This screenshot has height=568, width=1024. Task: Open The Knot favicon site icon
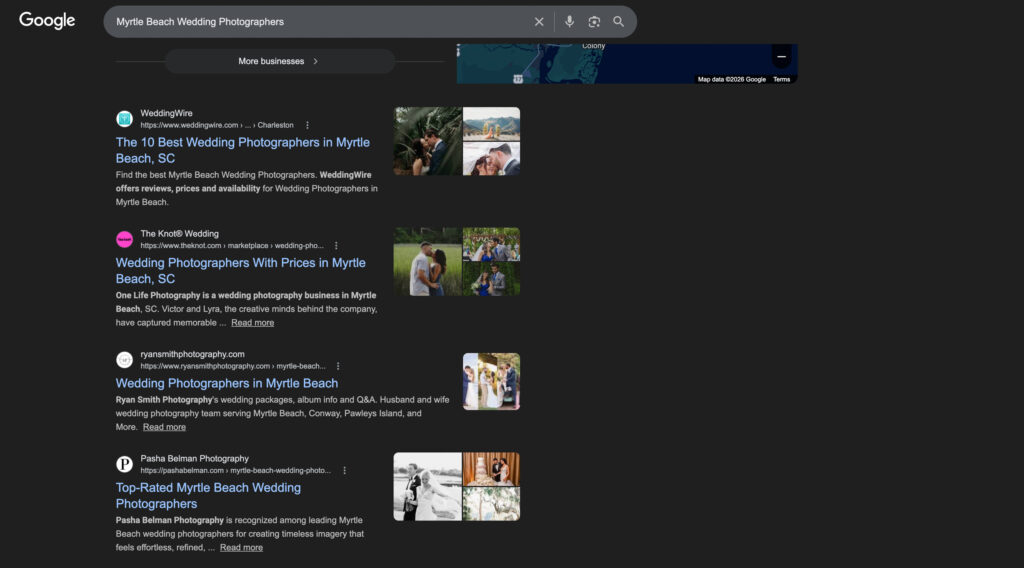(x=124, y=240)
